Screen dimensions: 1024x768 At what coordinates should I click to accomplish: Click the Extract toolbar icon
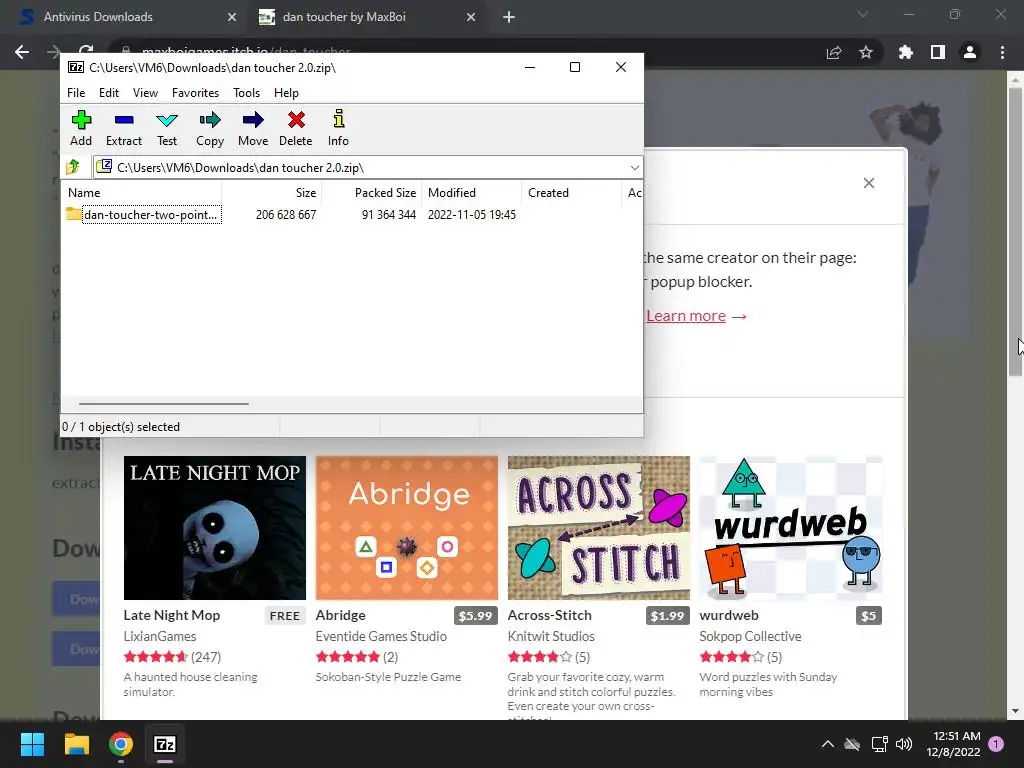click(123, 128)
